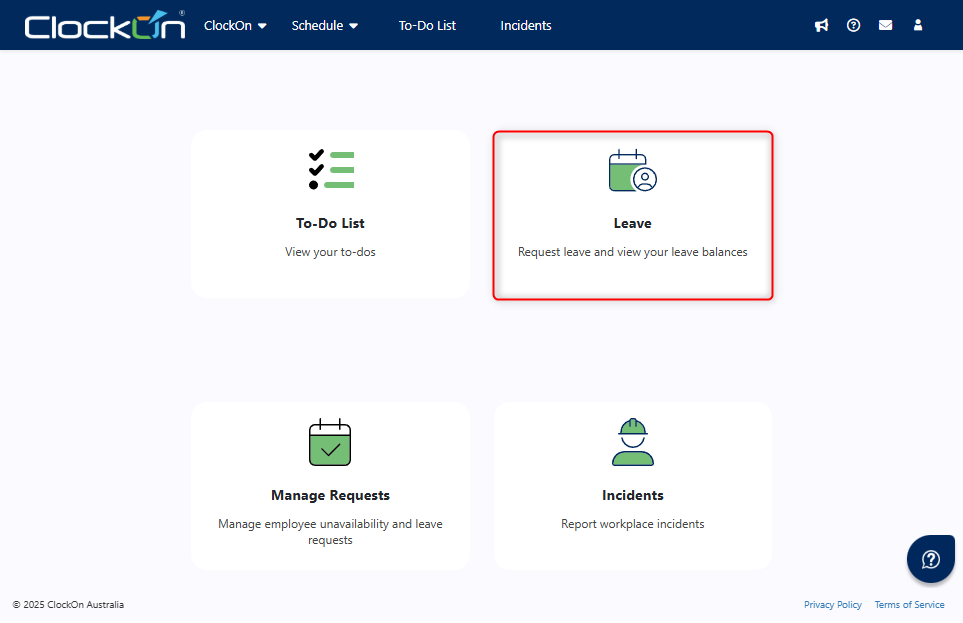Go to Incidents in navigation bar
The image size is (963, 623).
coord(526,26)
